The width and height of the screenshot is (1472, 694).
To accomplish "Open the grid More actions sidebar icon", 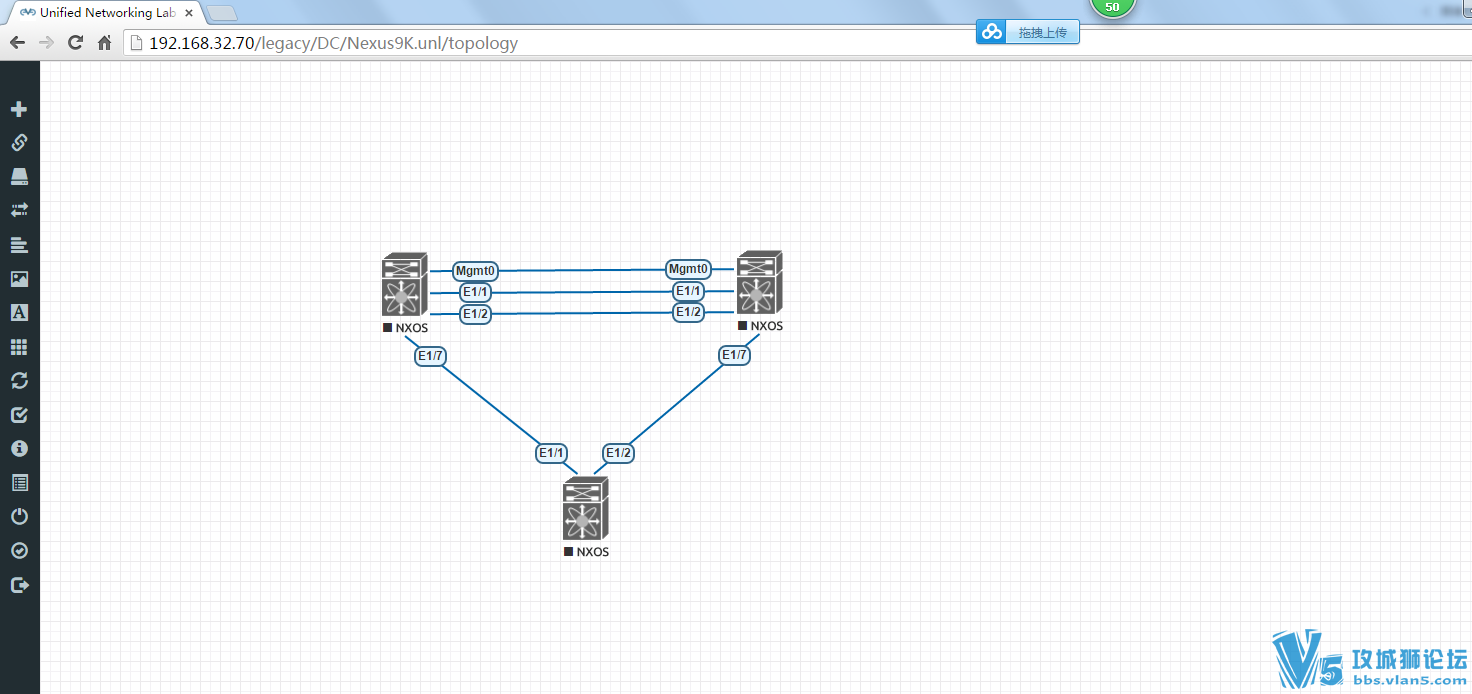I will tap(19, 347).
